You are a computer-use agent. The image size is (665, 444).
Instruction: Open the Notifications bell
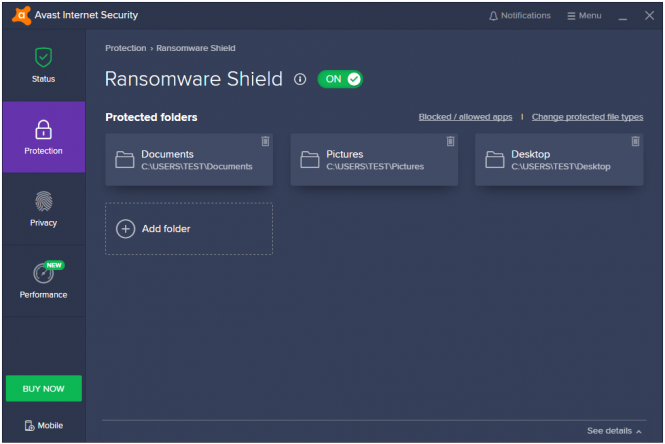[520, 16]
